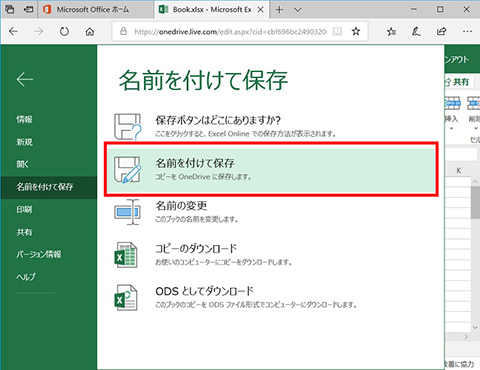This screenshot has height=370, width=480.
Task: Switch to Microsoft Office ホーム browser tab
Action: 95,9
